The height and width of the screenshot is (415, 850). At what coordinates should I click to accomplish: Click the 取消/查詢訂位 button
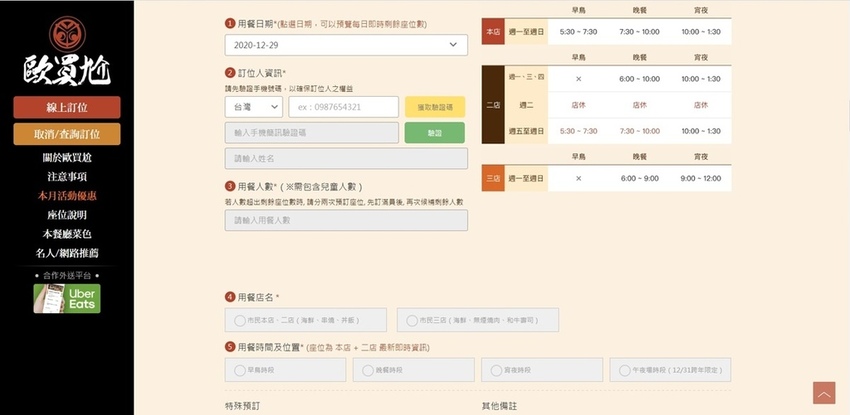[67, 134]
